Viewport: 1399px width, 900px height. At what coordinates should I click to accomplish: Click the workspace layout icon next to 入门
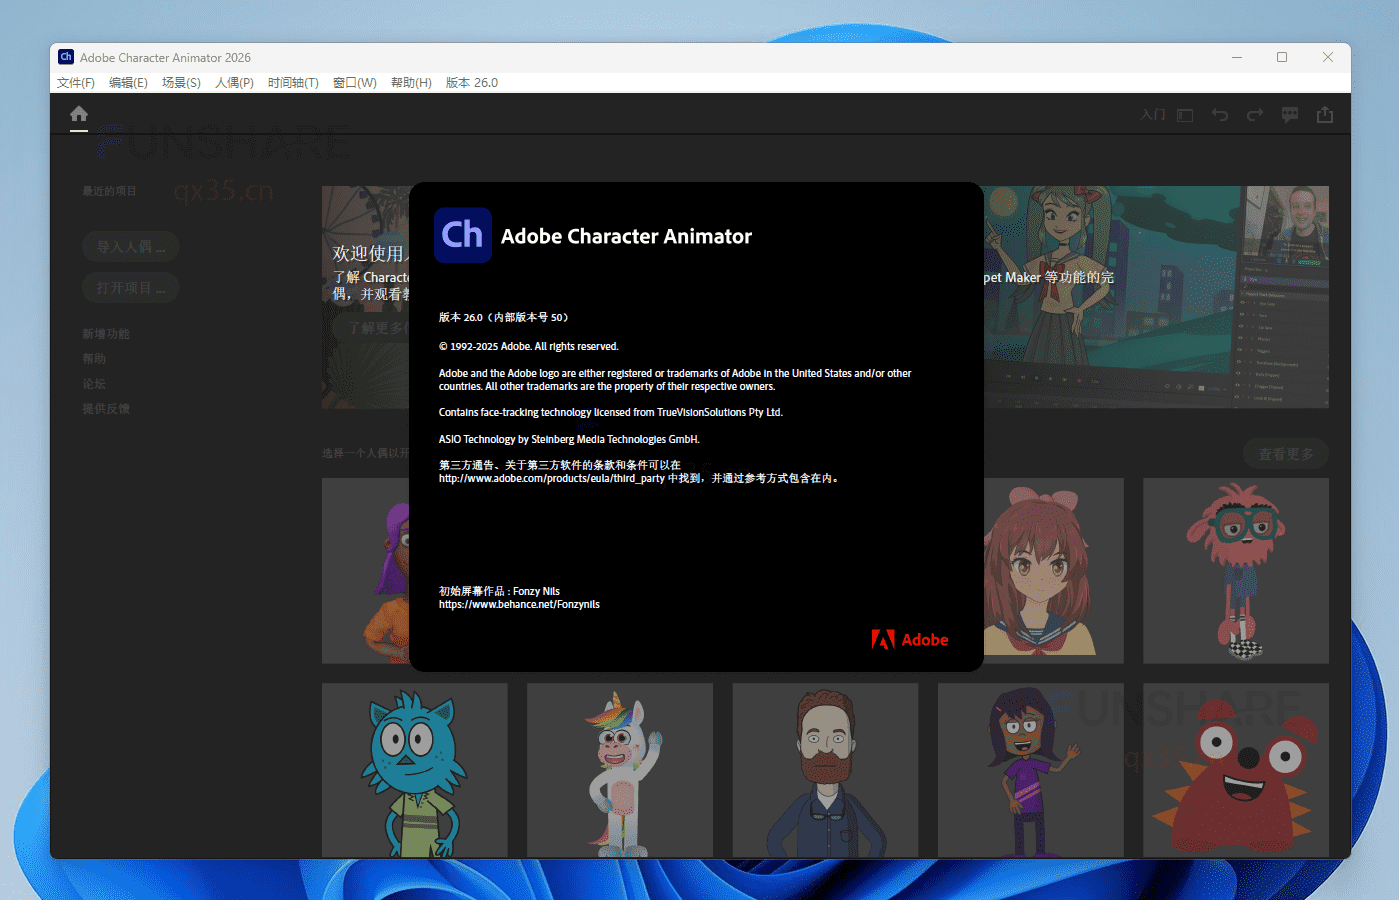point(1184,114)
